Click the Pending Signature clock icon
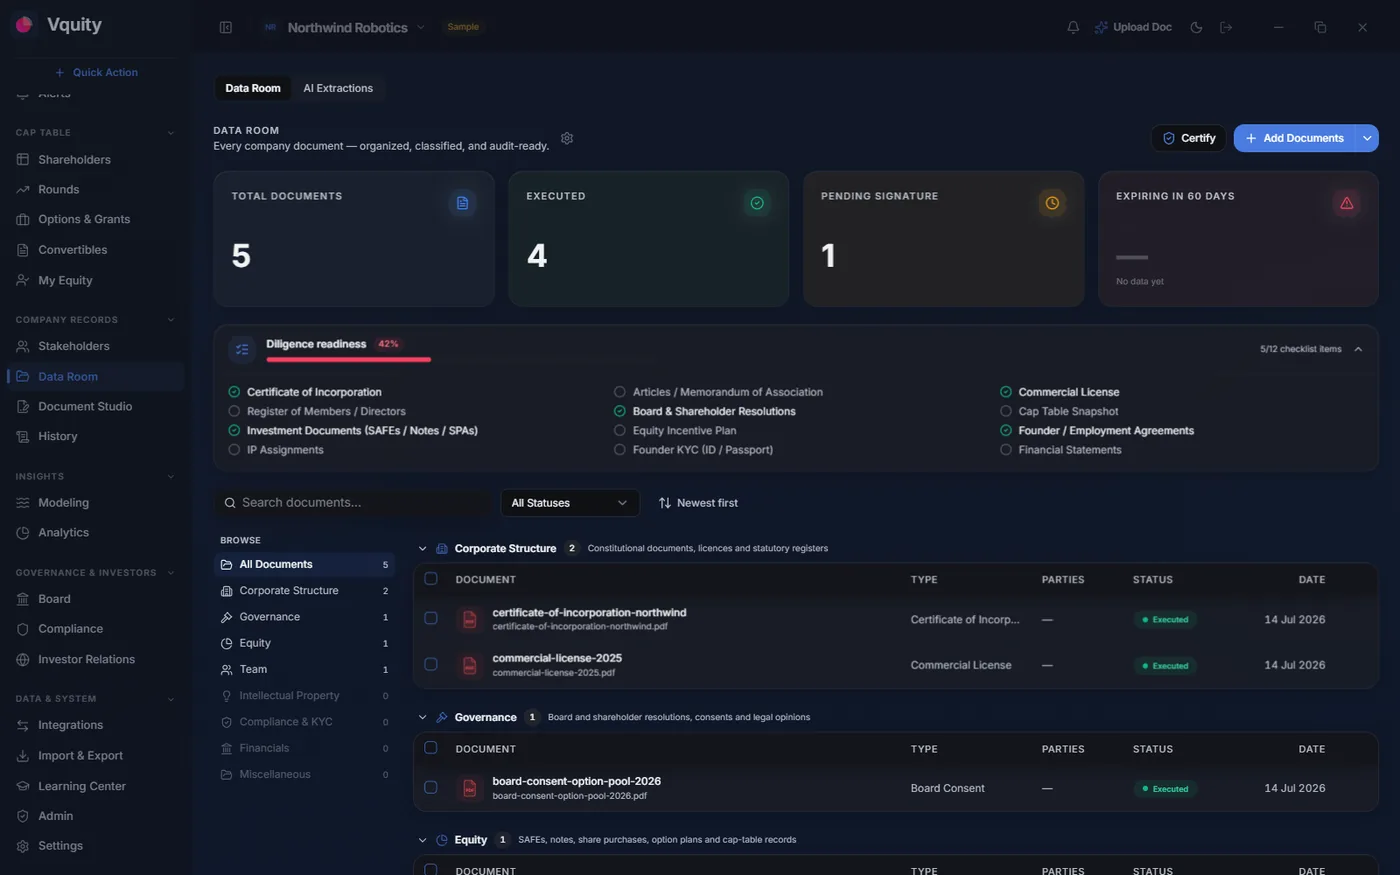1400x875 pixels. tap(1052, 203)
